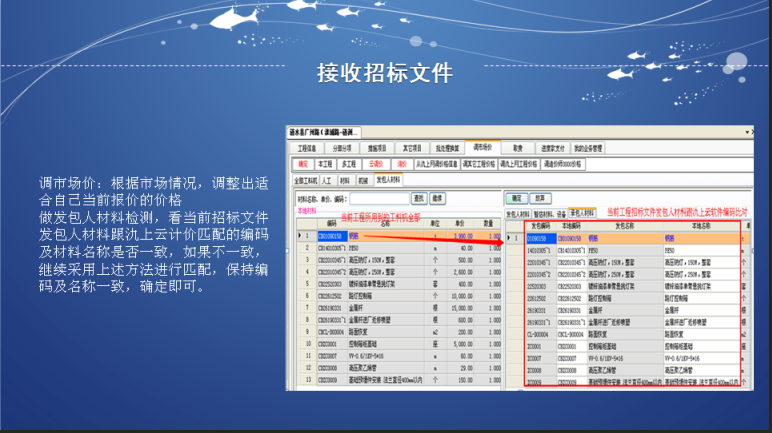Select row 1 钢筋 in left table
Screen dimensions: 772x433
tap(399, 236)
